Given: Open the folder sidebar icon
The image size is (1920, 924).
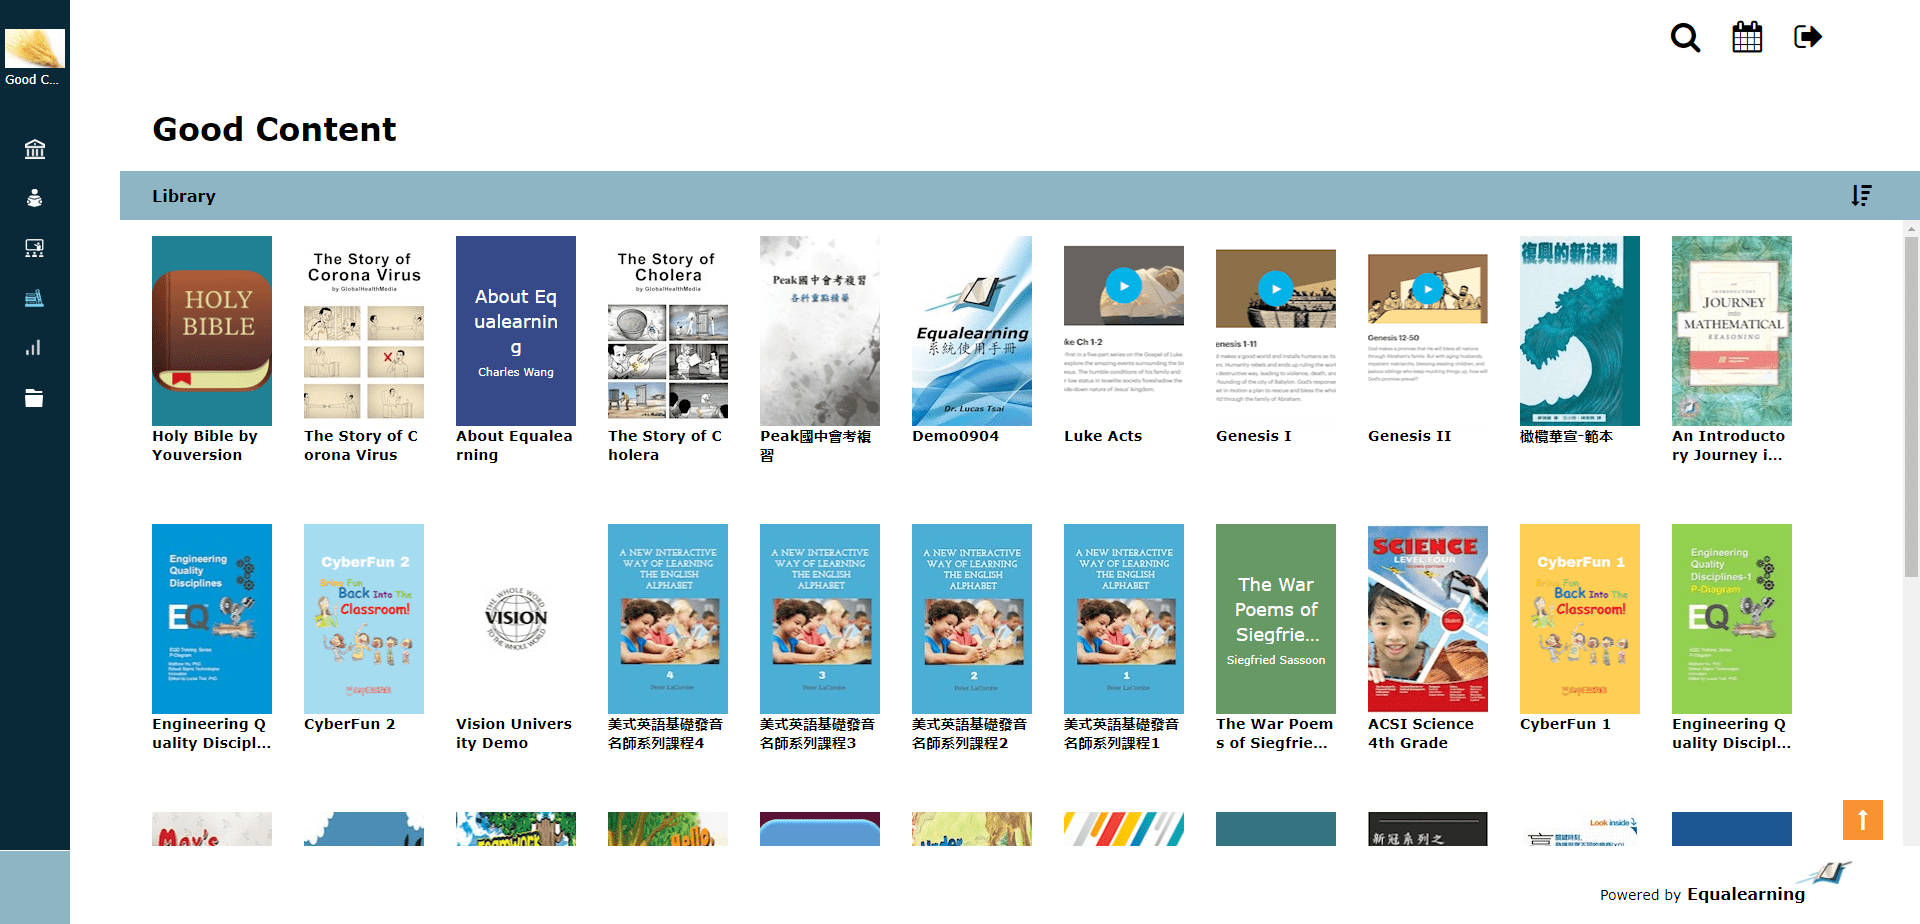Looking at the screenshot, I should (x=35, y=398).
